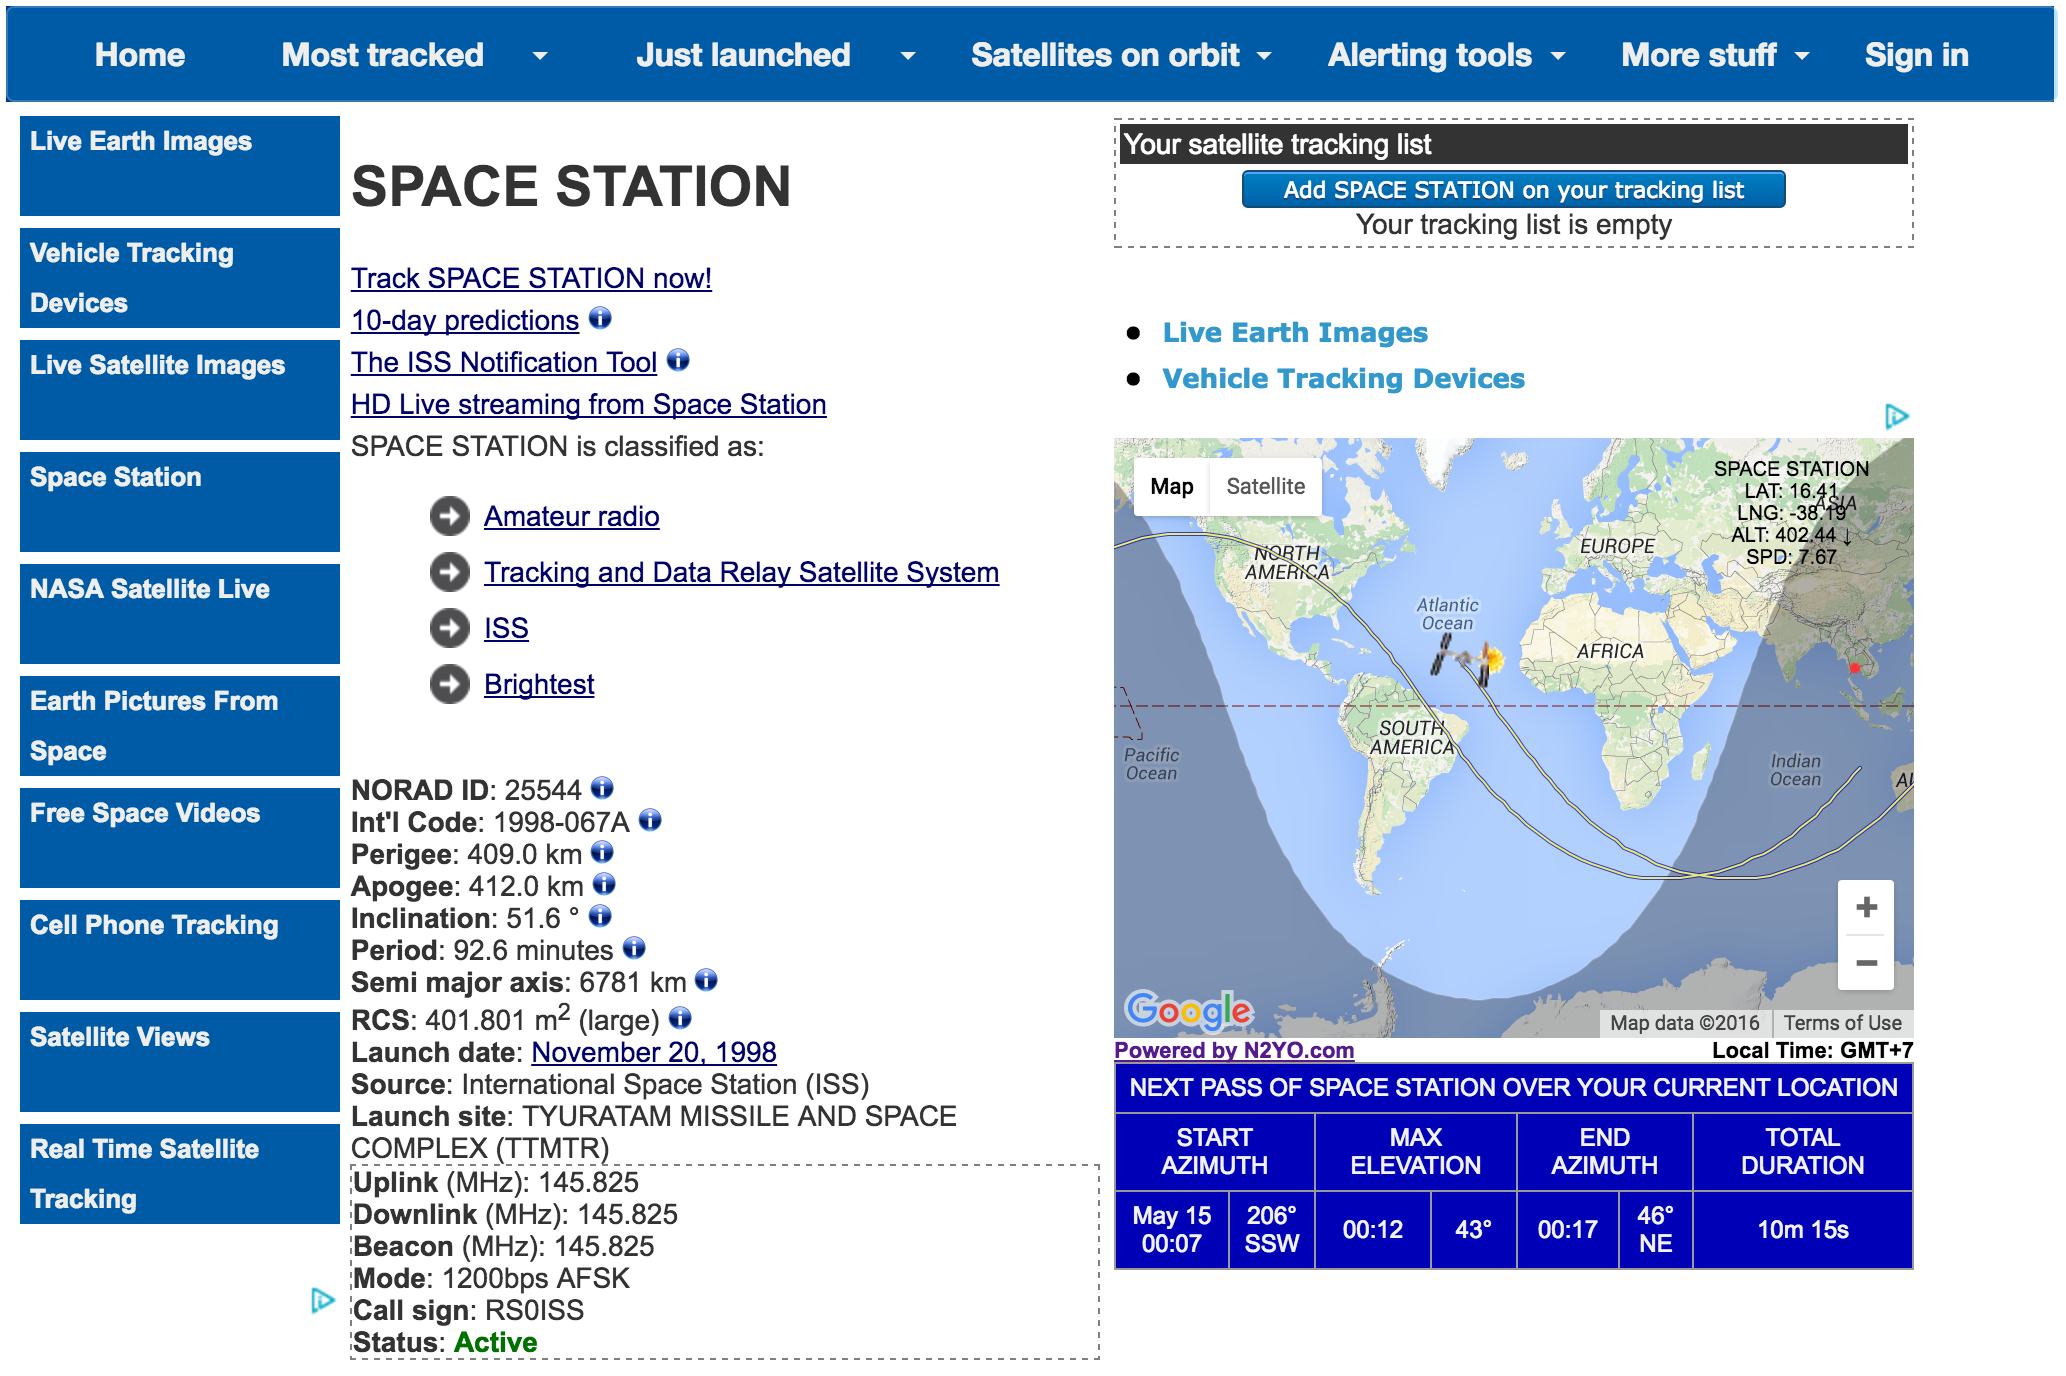Click AdChoices icon near Call sign row
Screen dimensions: 2066x1376
point(322,1300)
